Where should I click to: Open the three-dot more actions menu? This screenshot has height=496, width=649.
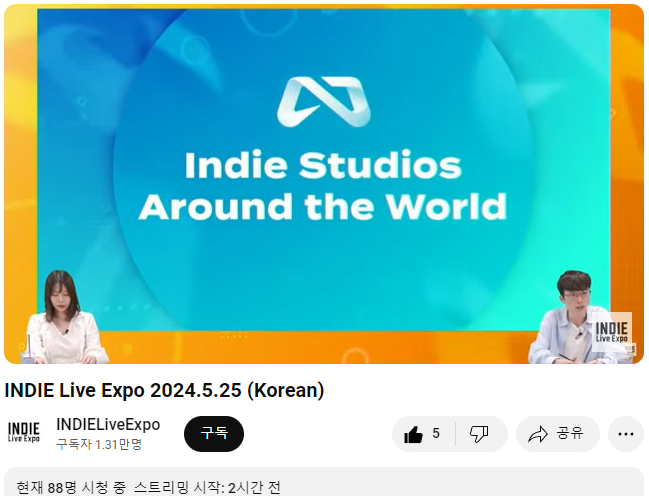pyautogui.click(x=625, y=434)
